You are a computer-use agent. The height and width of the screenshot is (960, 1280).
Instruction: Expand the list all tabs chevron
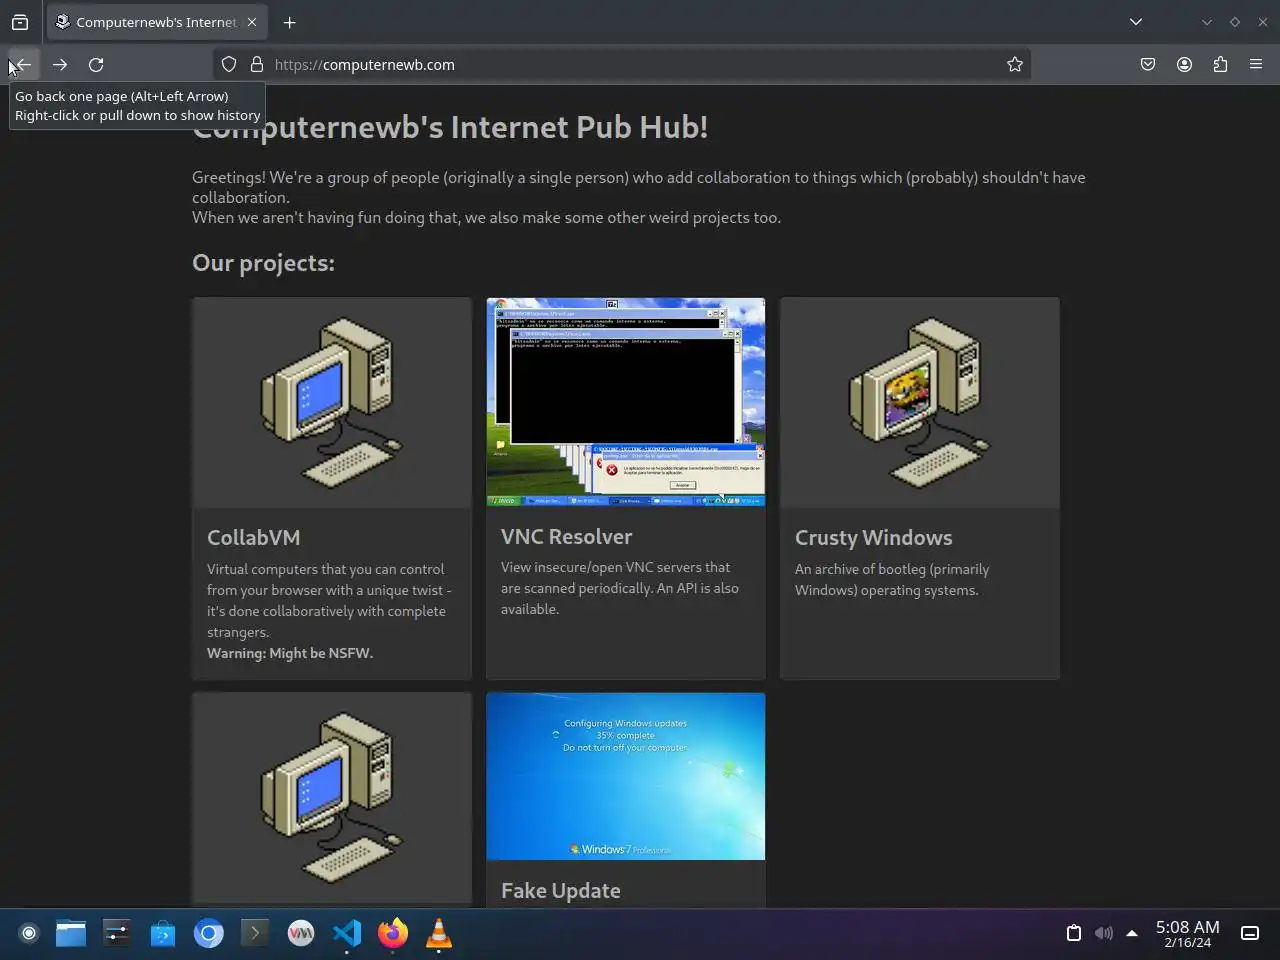[x=1136, y=22]
